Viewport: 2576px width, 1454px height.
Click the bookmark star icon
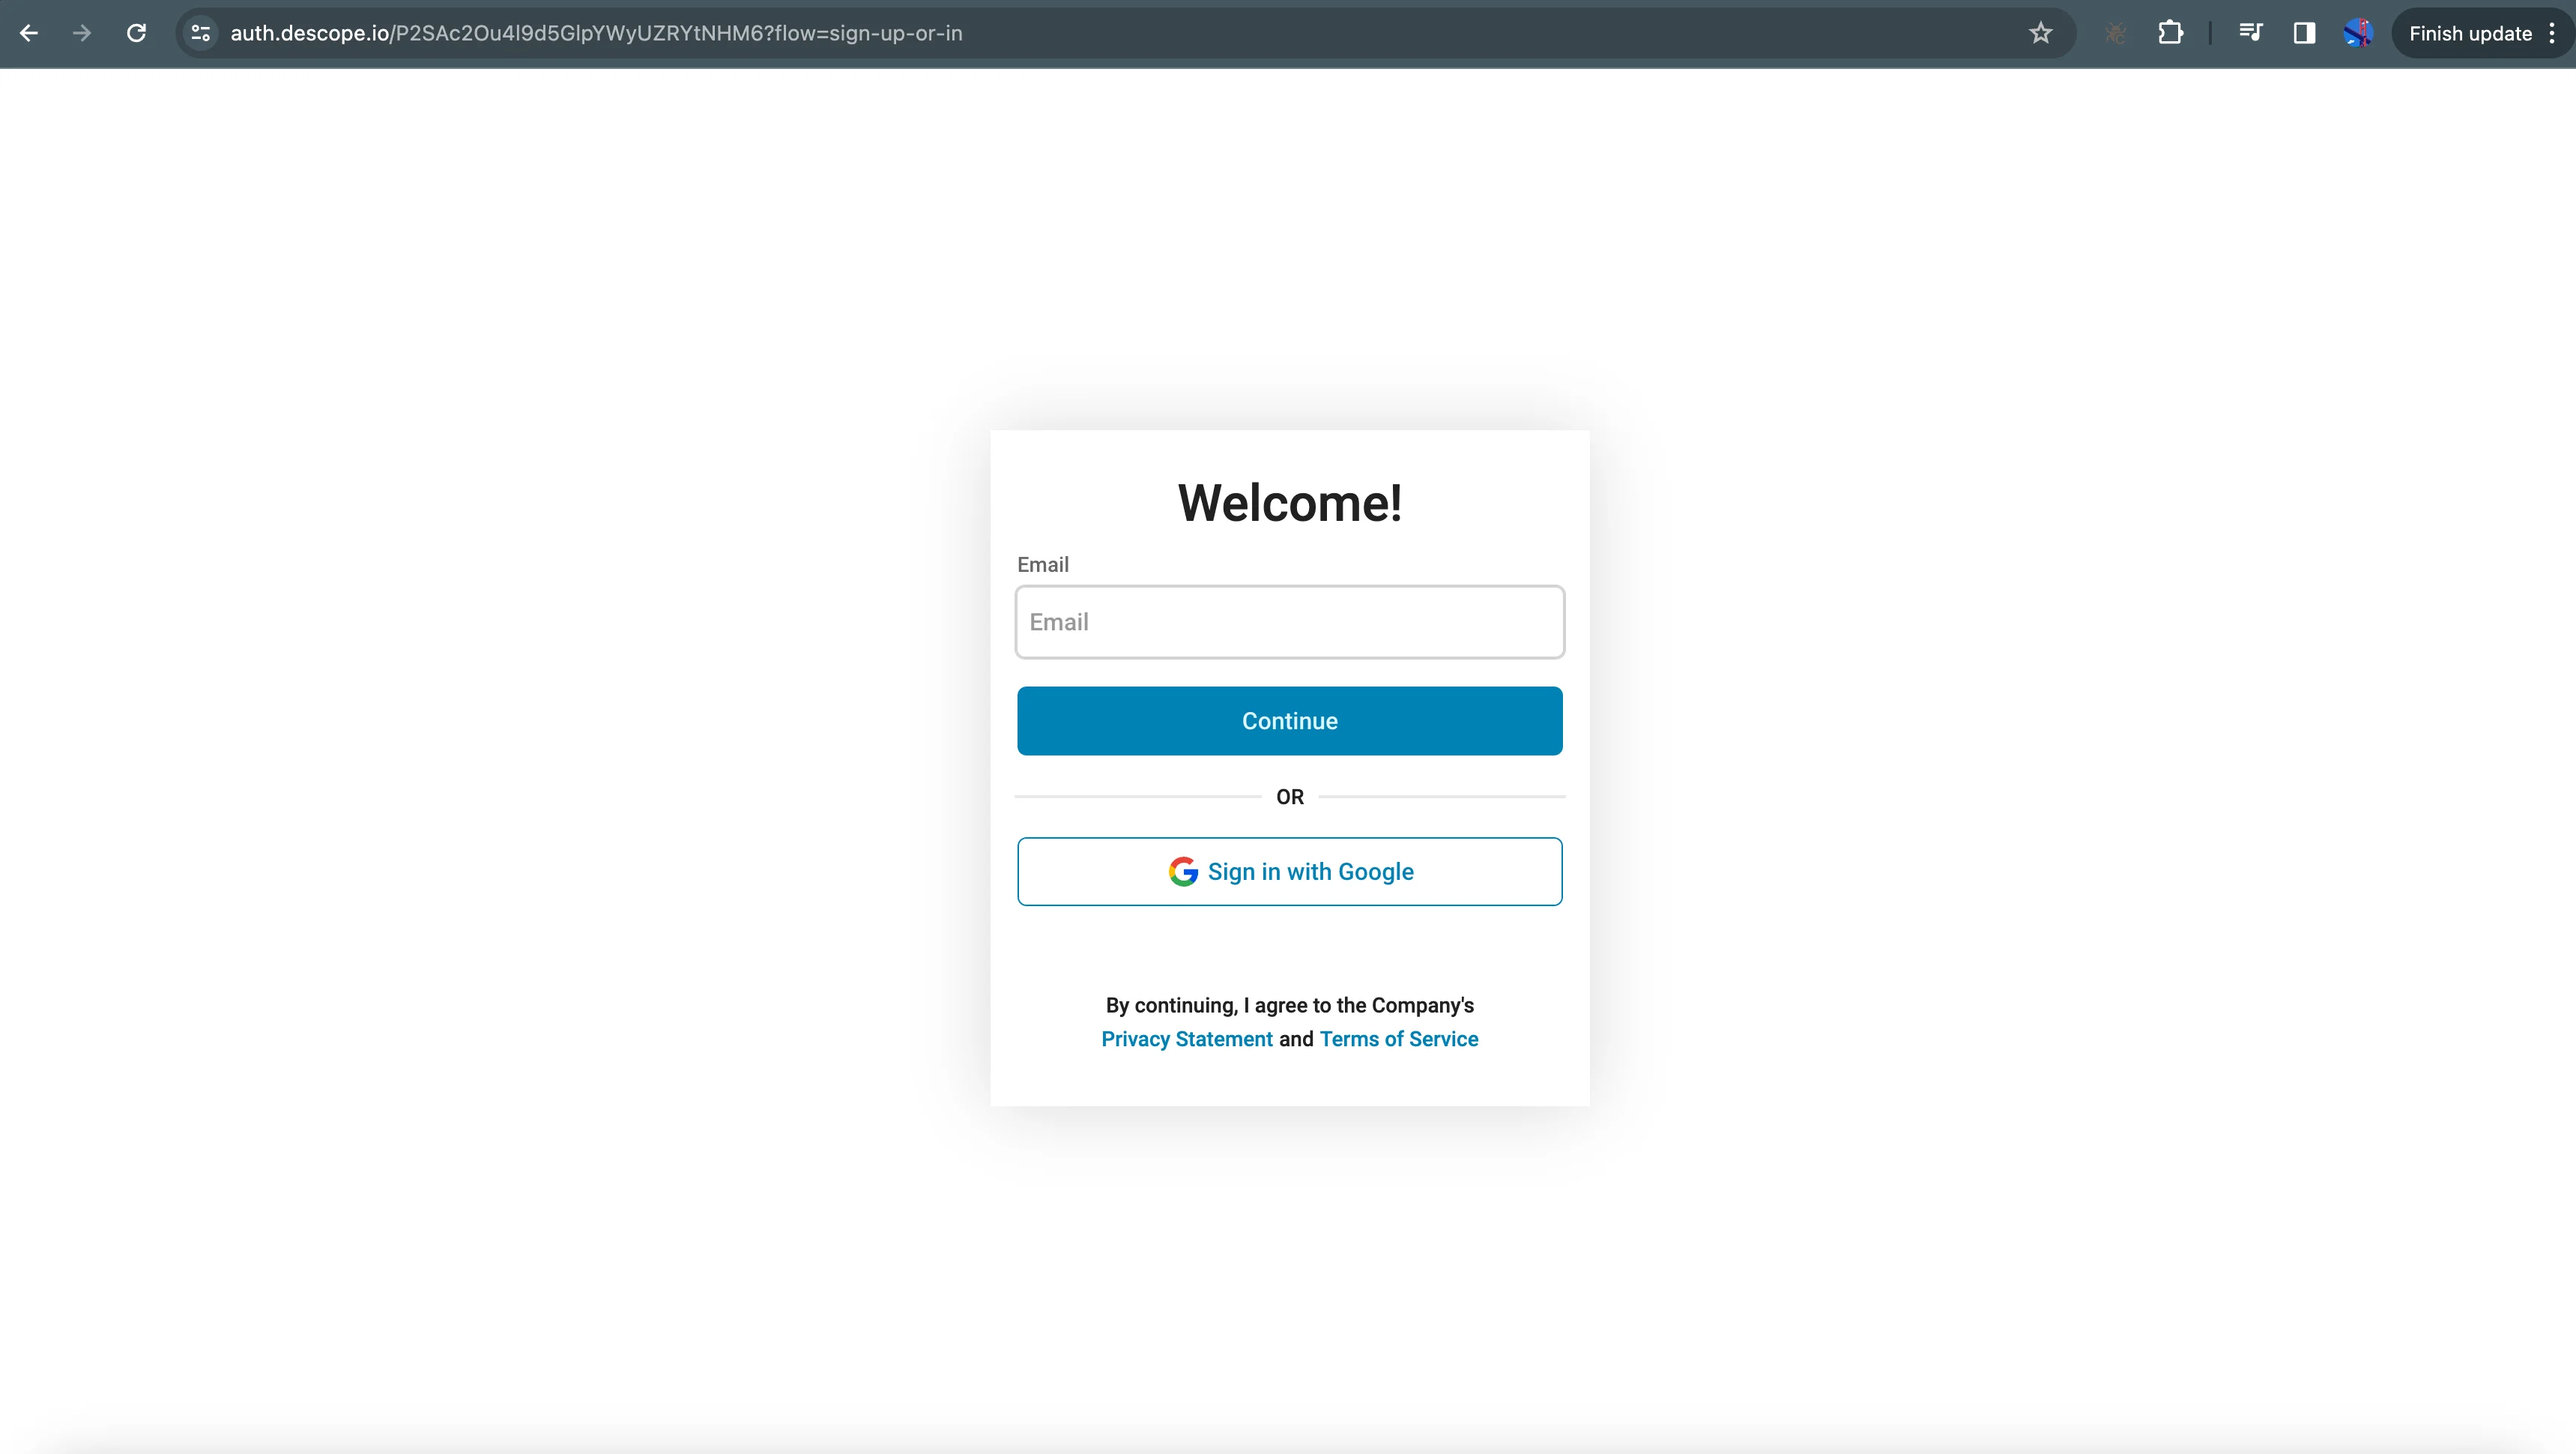pyautogui.click(x=2040, y=31)
